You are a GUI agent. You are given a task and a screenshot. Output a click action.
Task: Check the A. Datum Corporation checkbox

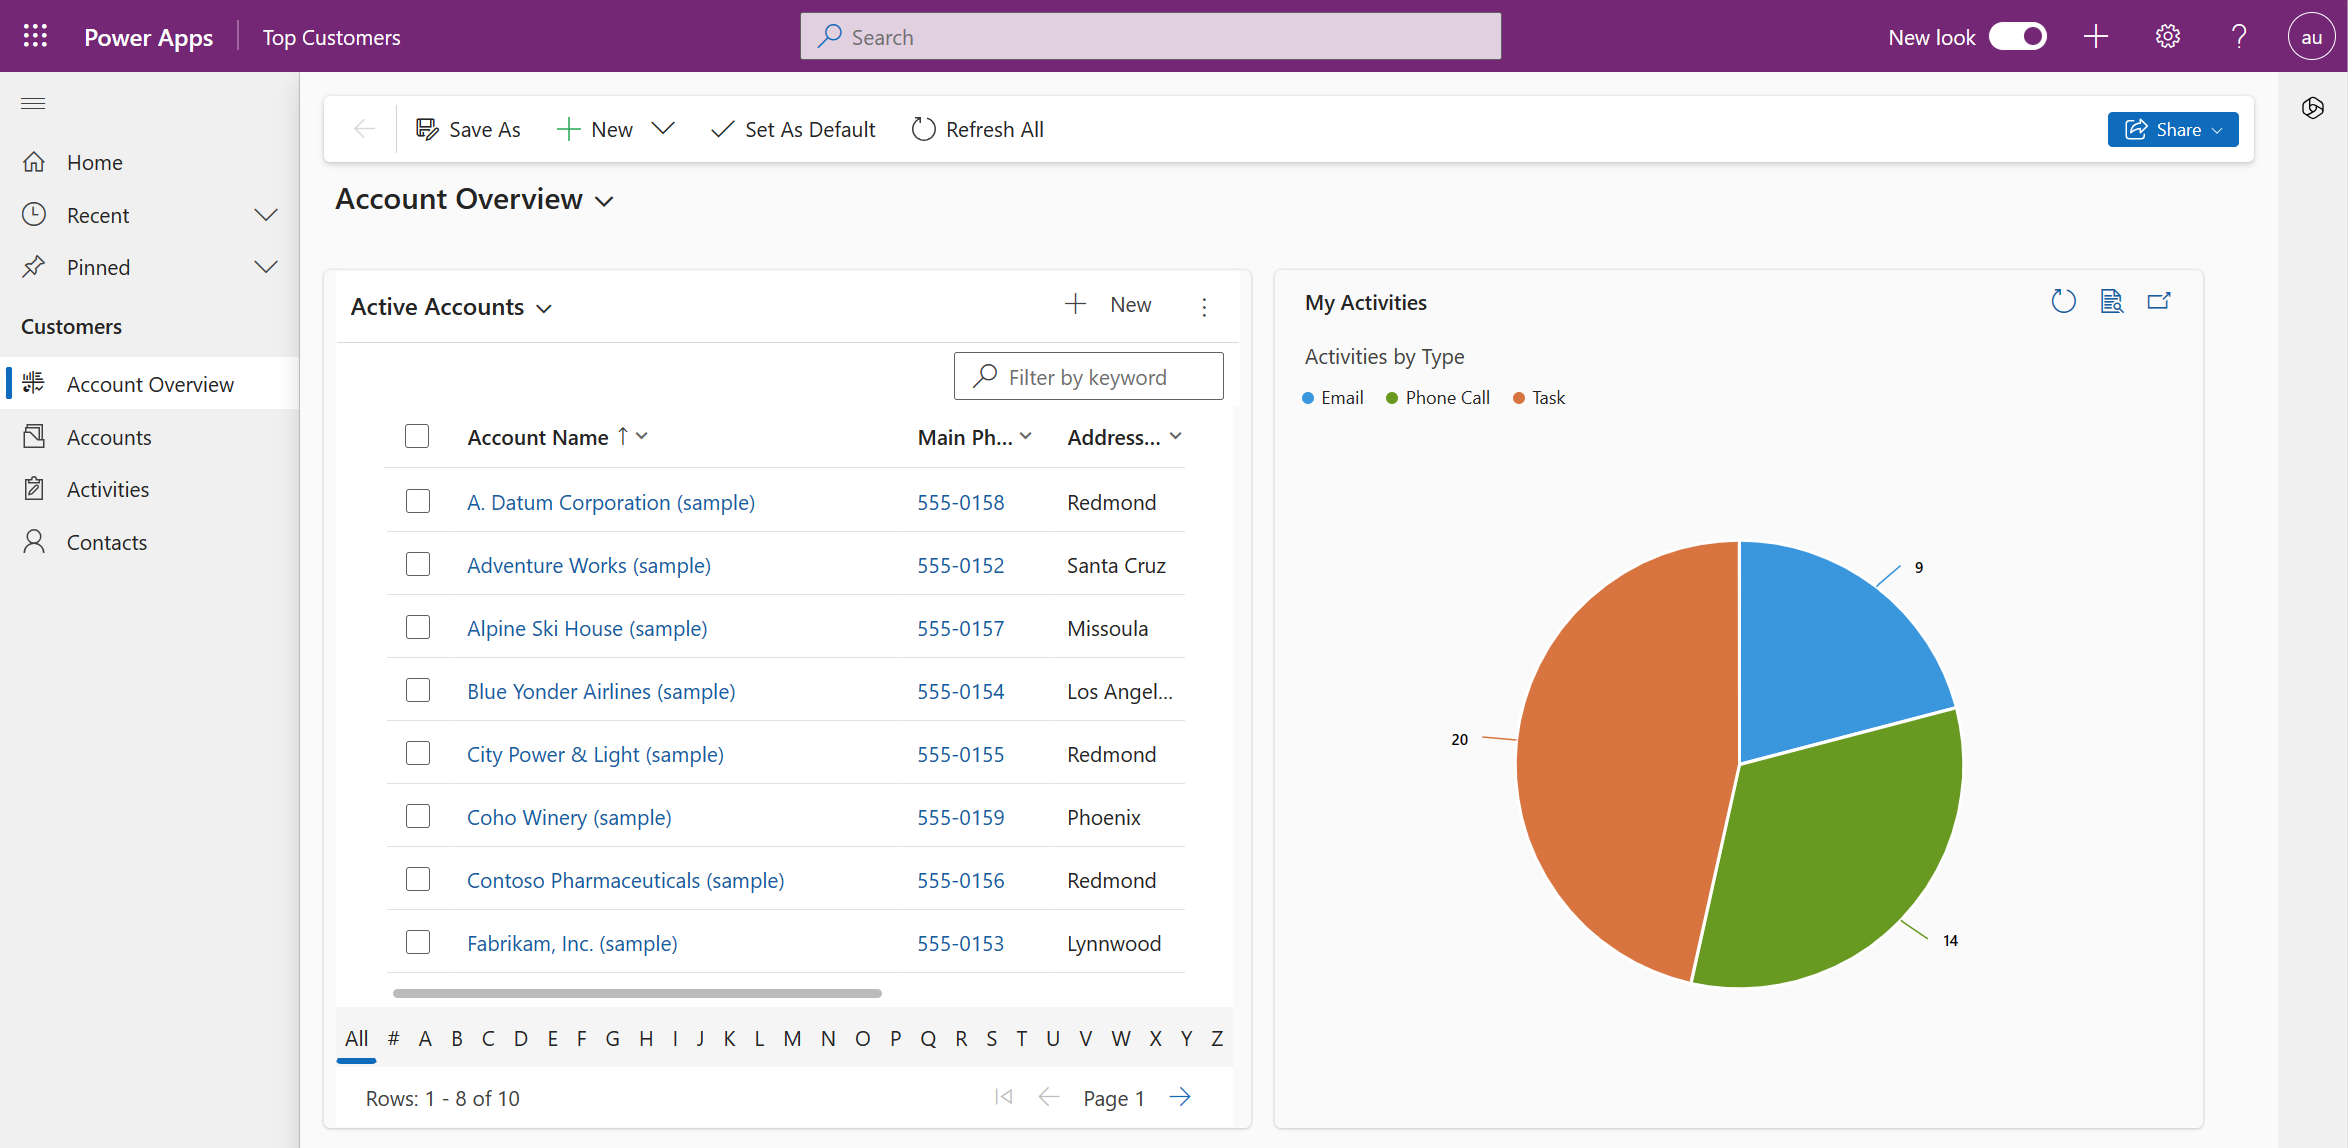click(x=418, y=501)
